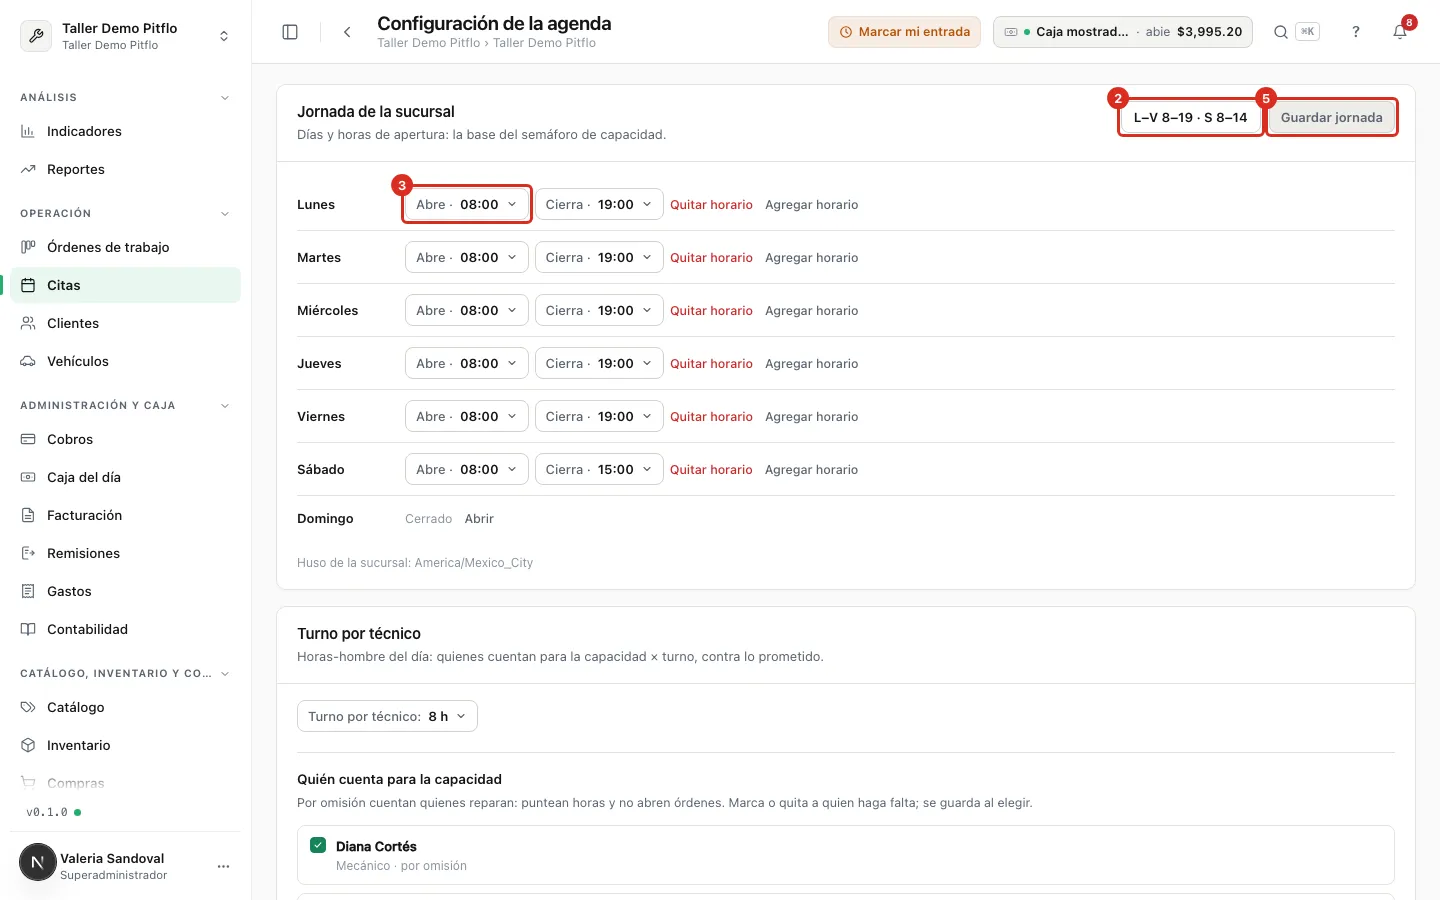Open Contabilidad in the sidebar
Image resolution: width=1440 pixels, height=900 pixels.
(x=126, y=629)
